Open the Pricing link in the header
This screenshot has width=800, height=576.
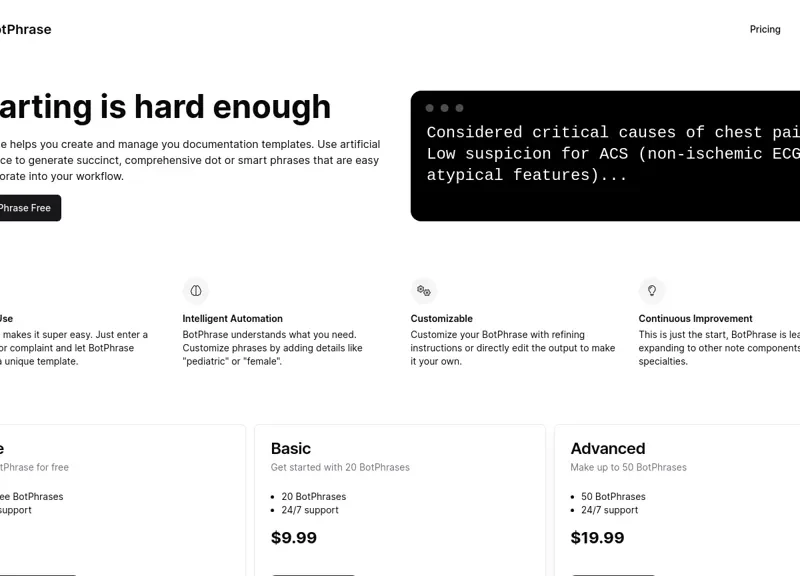pyautogui.click(x=765, y=30)
